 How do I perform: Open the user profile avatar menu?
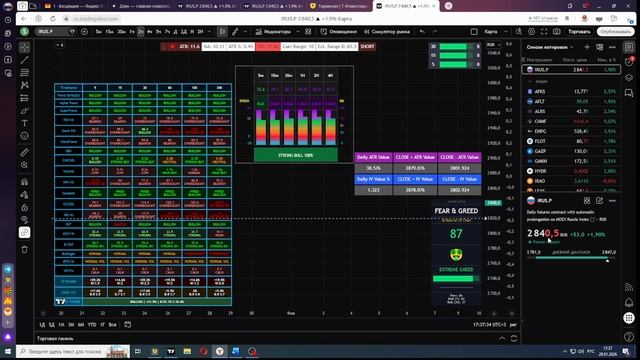point(24,31)
